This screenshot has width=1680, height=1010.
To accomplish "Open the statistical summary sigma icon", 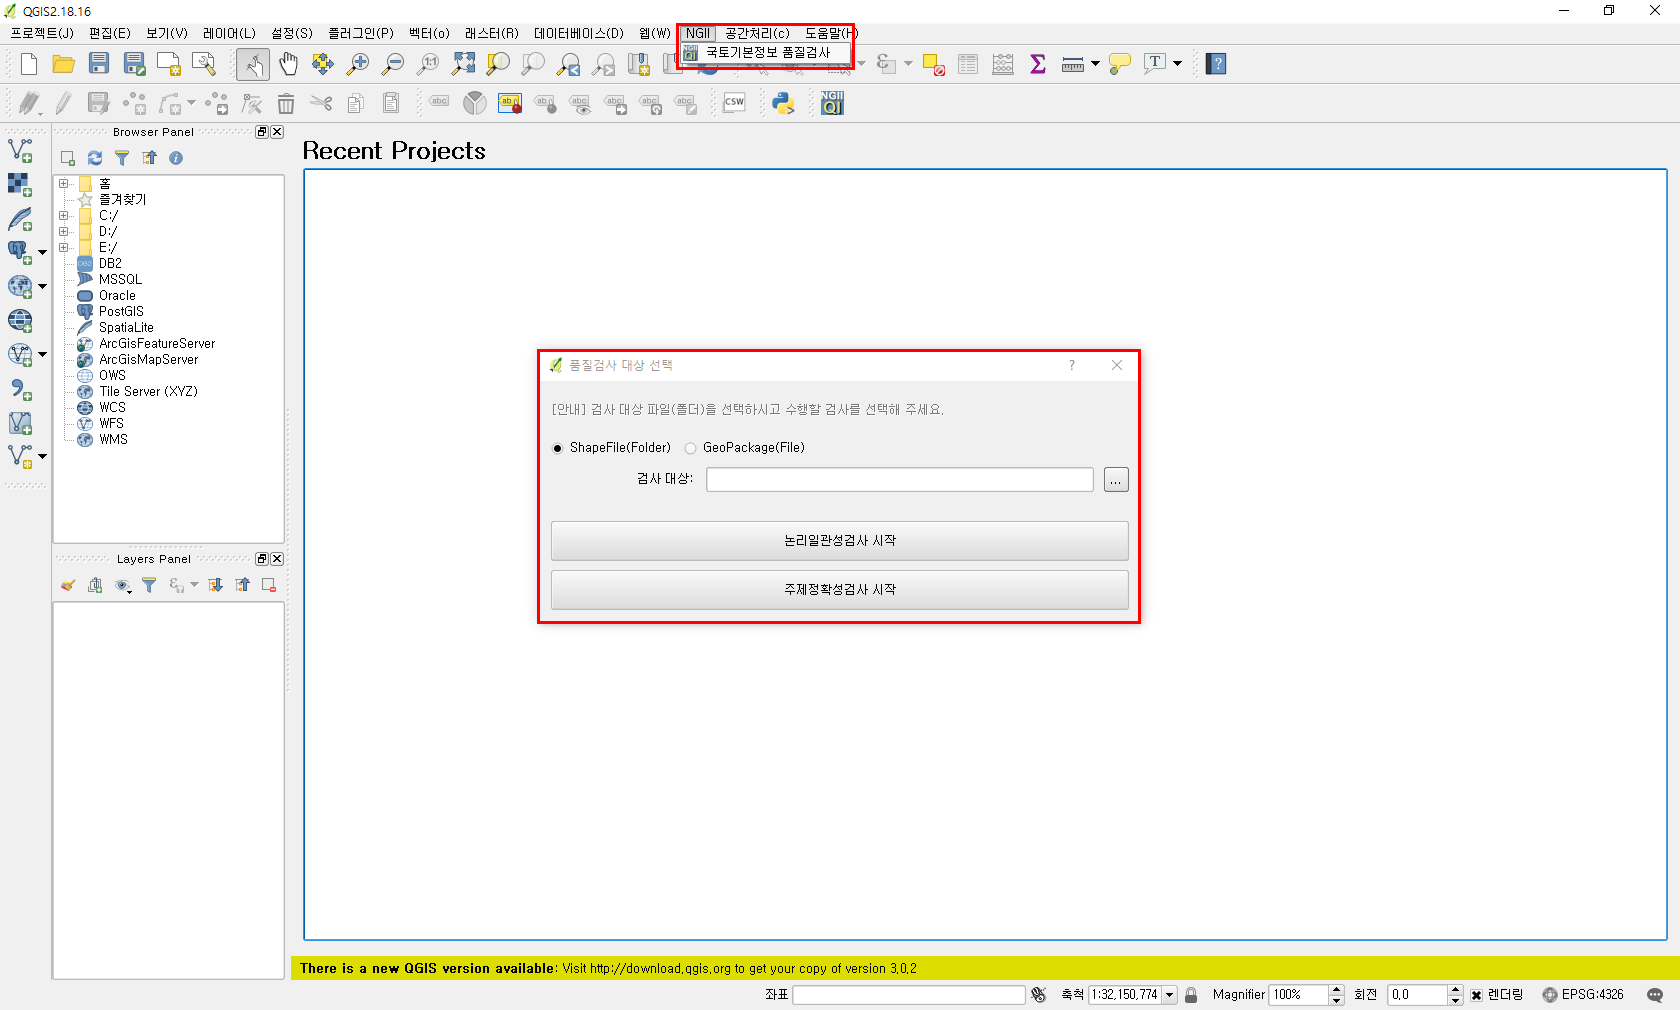I will point(1038,65).
